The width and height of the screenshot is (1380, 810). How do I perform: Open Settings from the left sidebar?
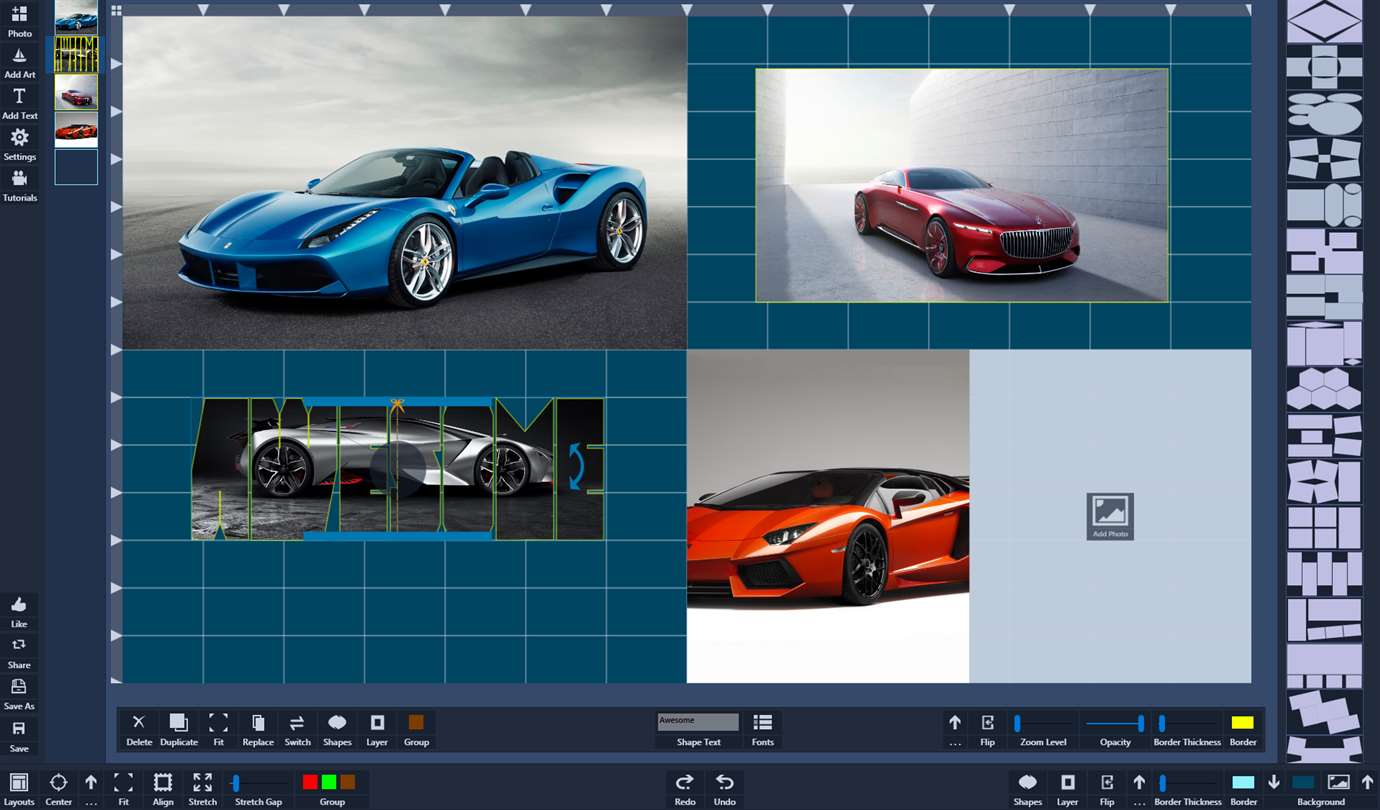tap(19, 144)
